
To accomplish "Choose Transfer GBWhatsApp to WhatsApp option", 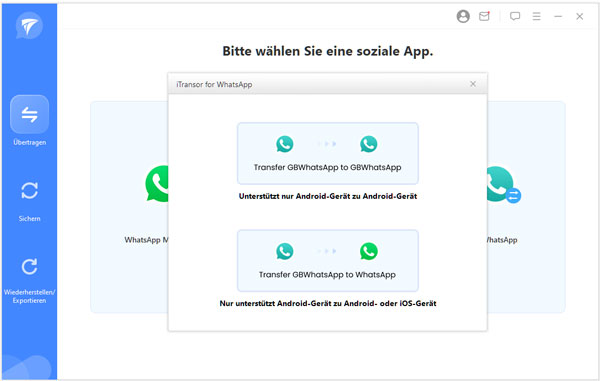I will 328,261.
